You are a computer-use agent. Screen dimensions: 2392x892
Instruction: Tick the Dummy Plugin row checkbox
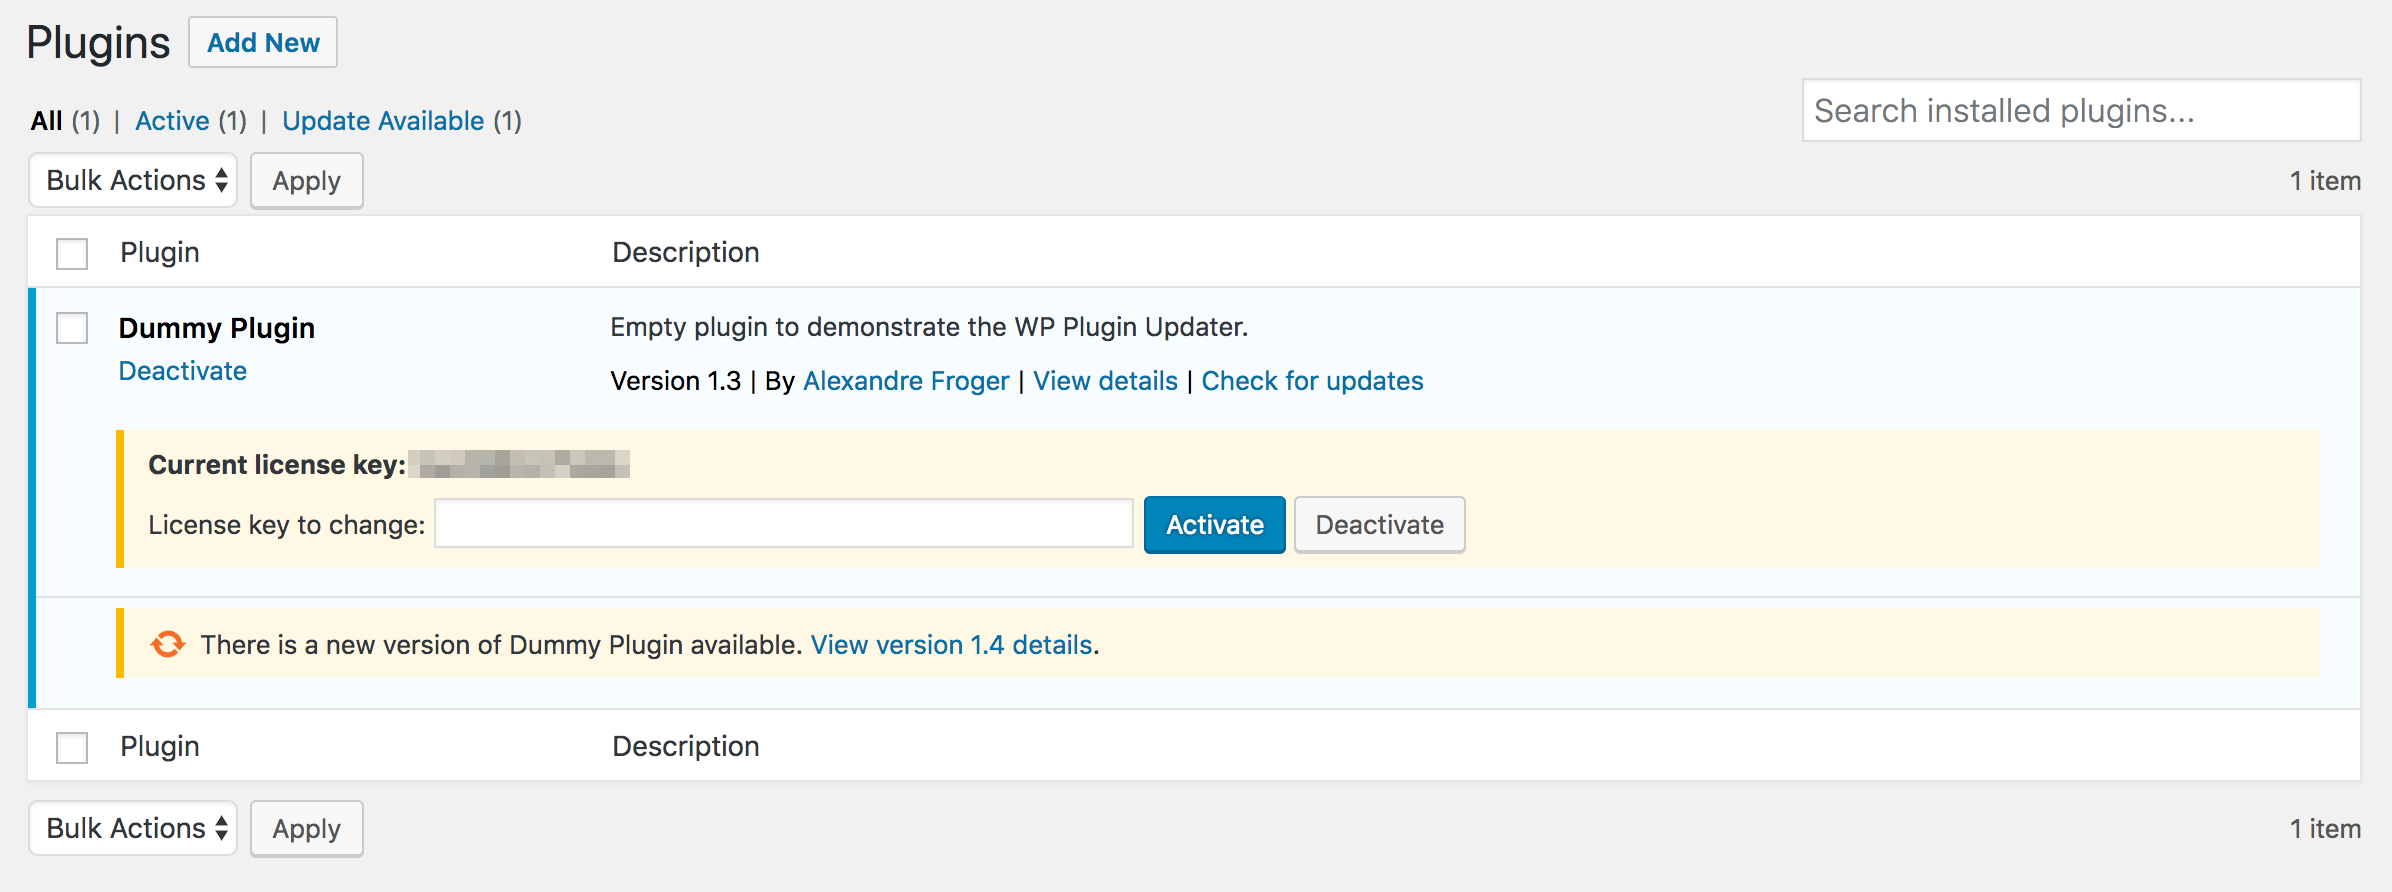72,328
